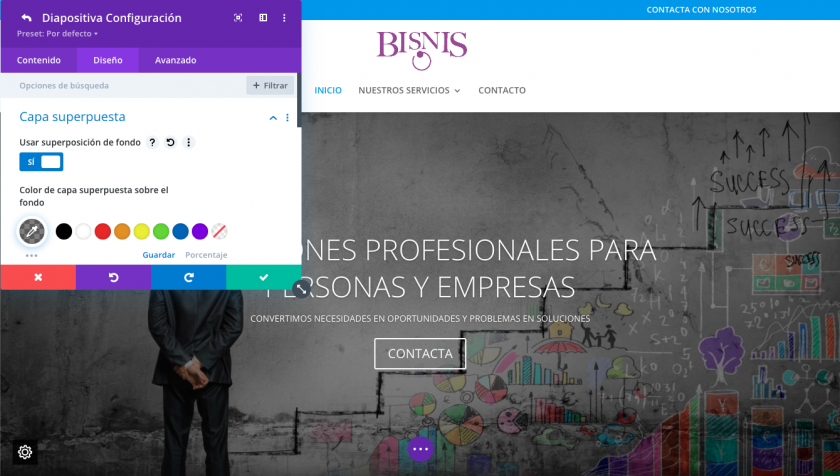Switch to the Contenido tab
840x476 pixels.
coord(39,60)
